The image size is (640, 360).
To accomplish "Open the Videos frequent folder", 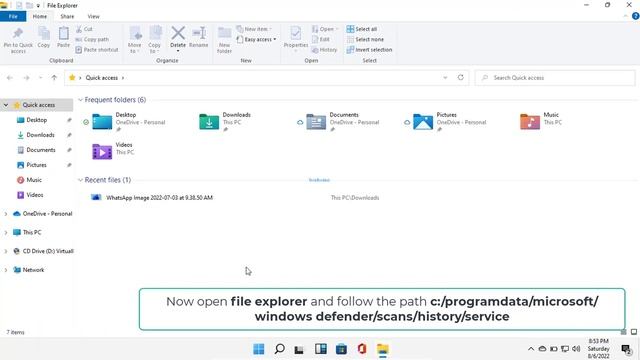I will pyautogui.click(x=113, y=151).
